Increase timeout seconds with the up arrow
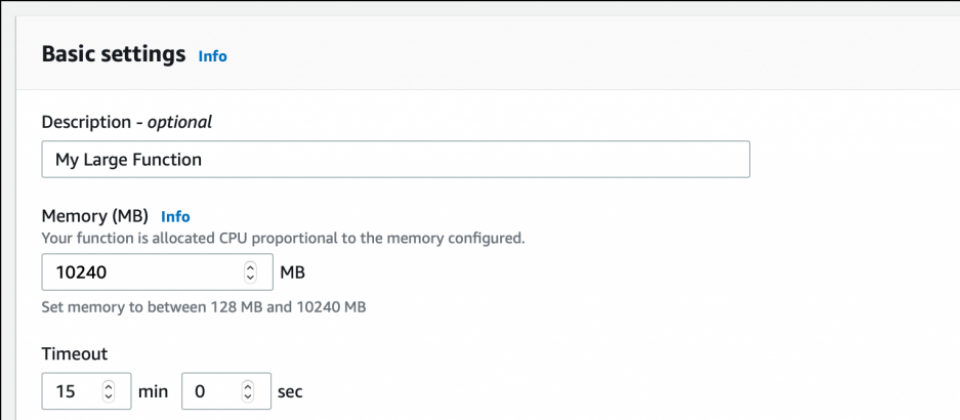 (247, 385)
